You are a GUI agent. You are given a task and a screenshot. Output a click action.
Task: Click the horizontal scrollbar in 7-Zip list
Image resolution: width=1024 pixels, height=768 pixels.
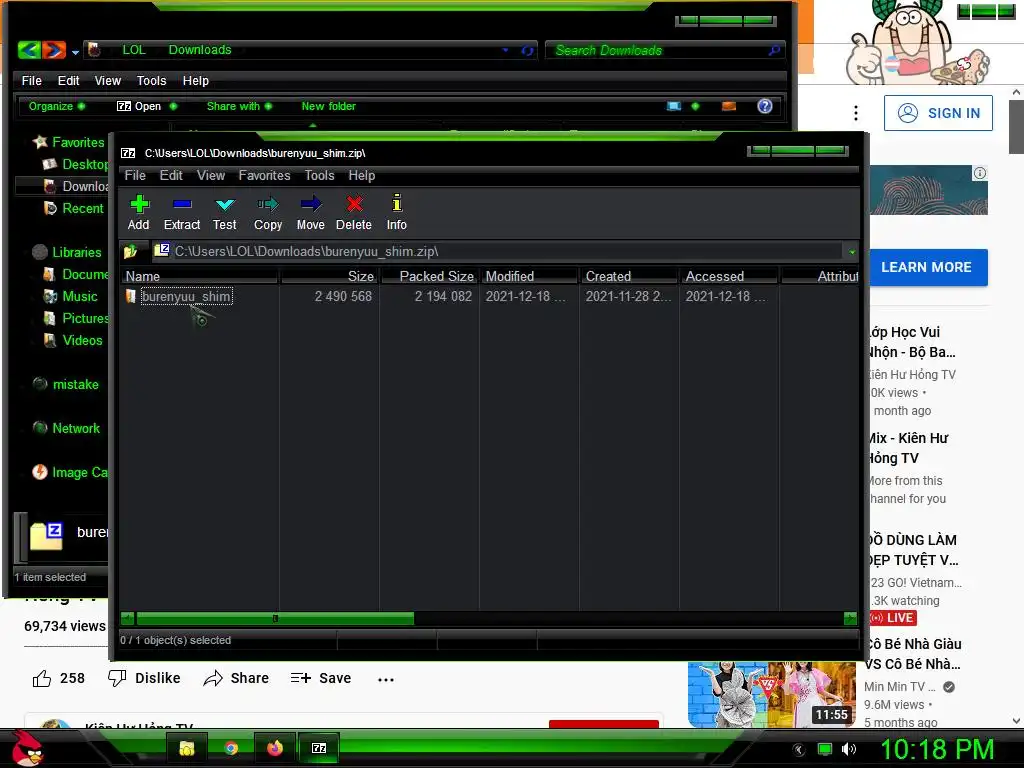click(x=275, y=618)
